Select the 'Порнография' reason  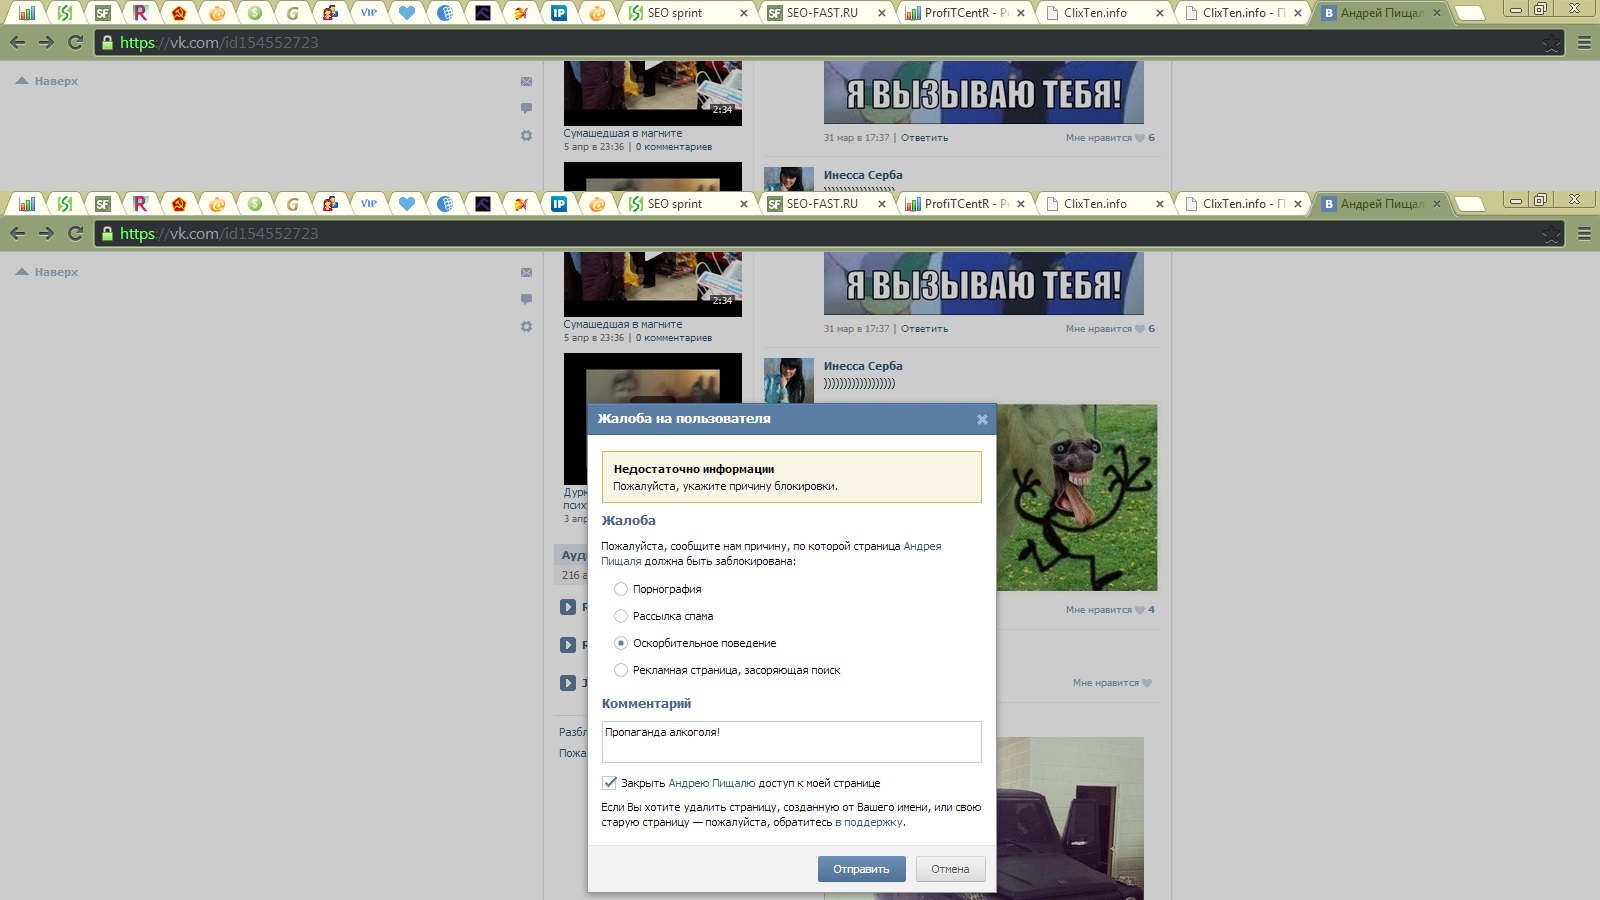pyautogui.click(x=621, y=589)
